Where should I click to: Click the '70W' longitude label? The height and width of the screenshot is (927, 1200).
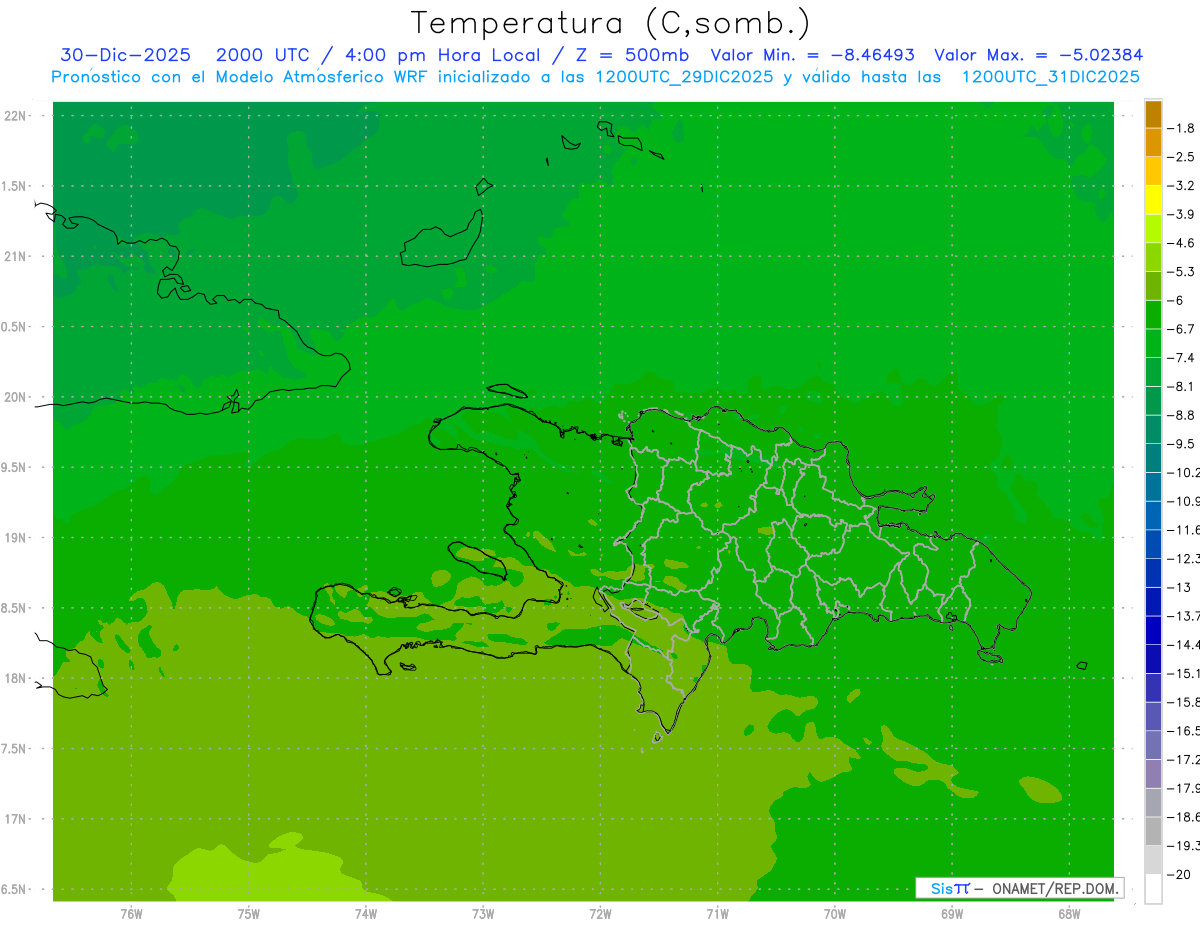click(835, 913)
